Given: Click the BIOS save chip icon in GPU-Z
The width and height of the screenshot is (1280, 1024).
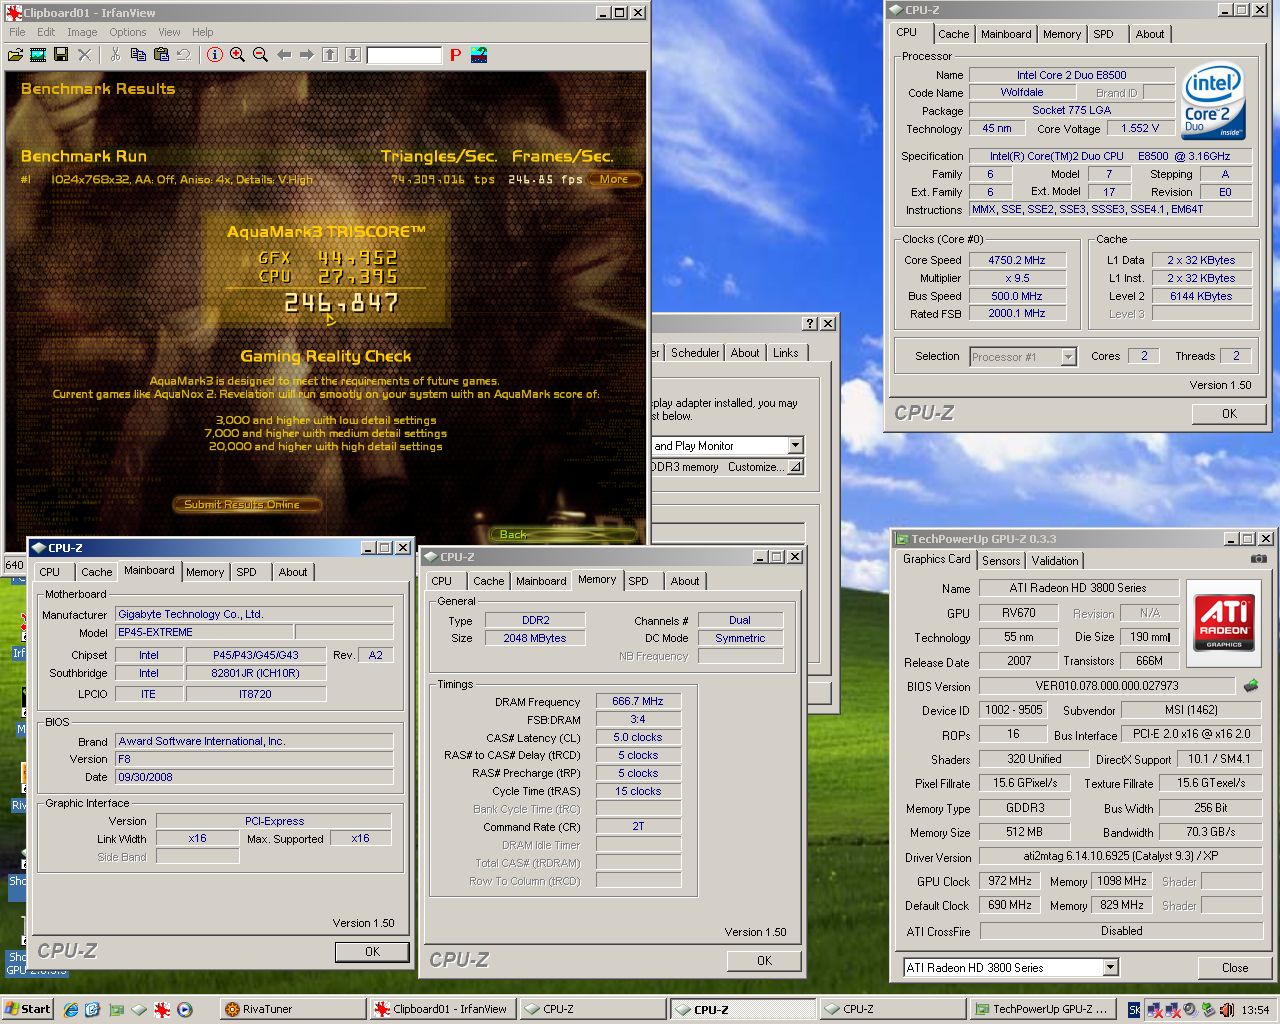Looking at the screenshot, I should [x=1250, y=686].
